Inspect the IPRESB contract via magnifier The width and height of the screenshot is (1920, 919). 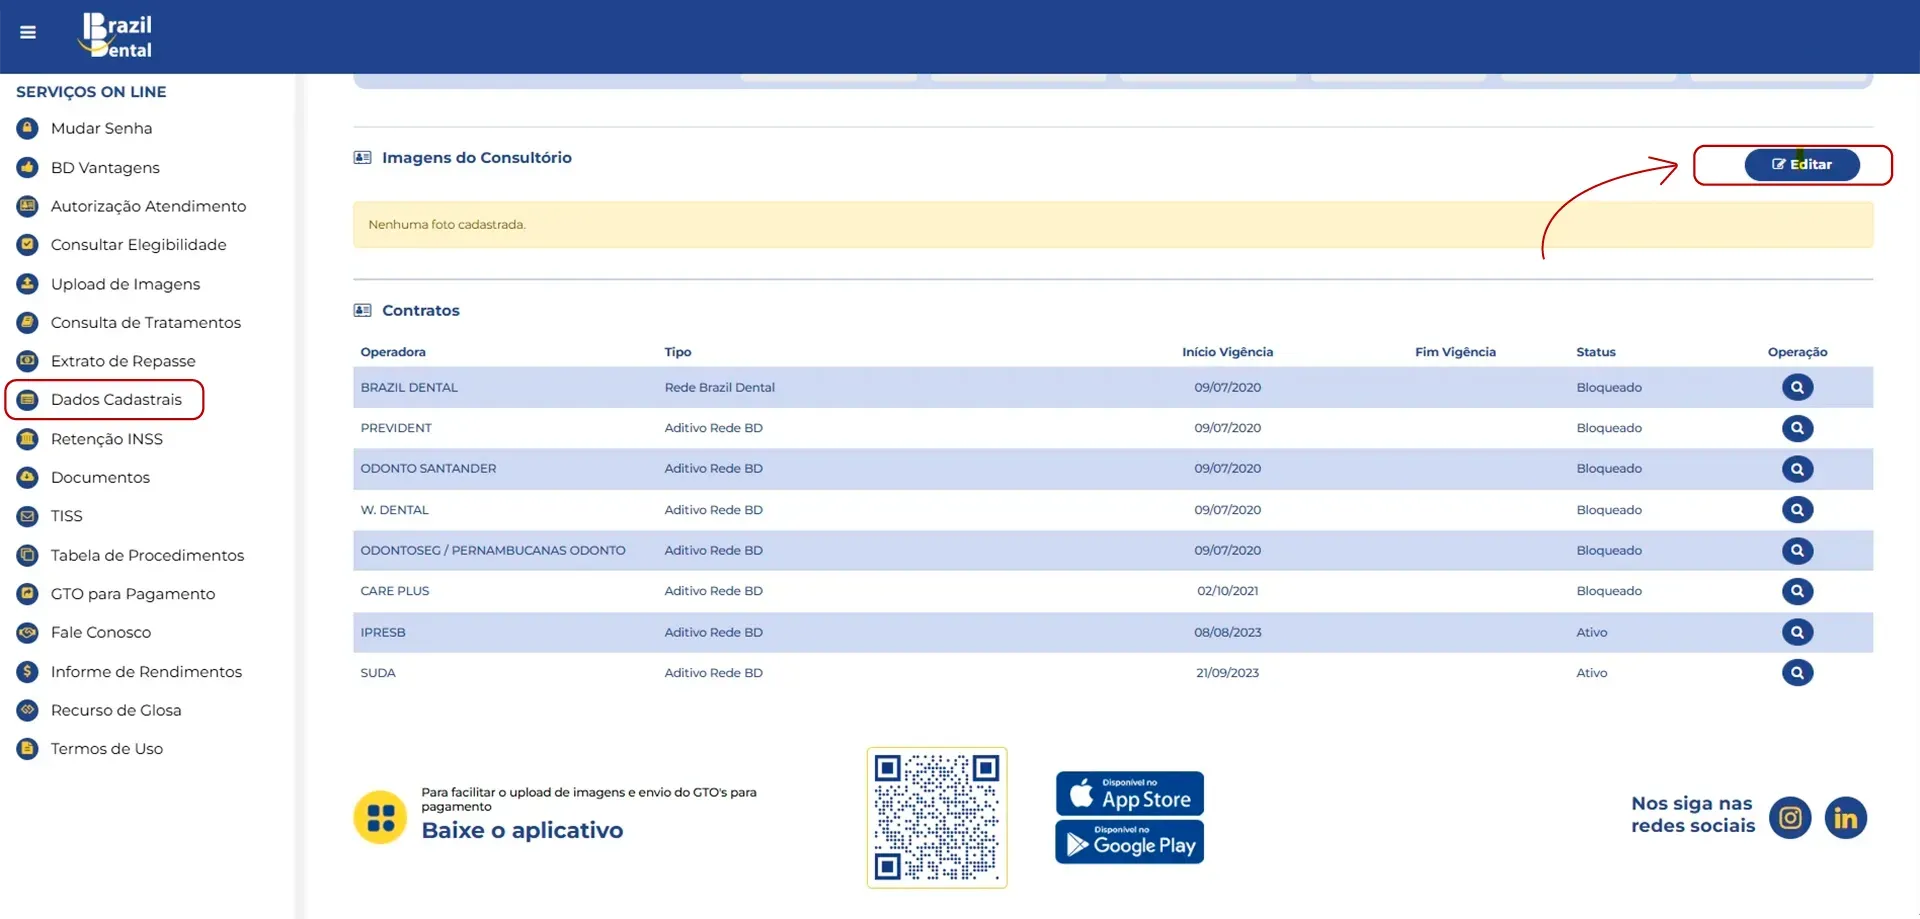point(1797,633)
